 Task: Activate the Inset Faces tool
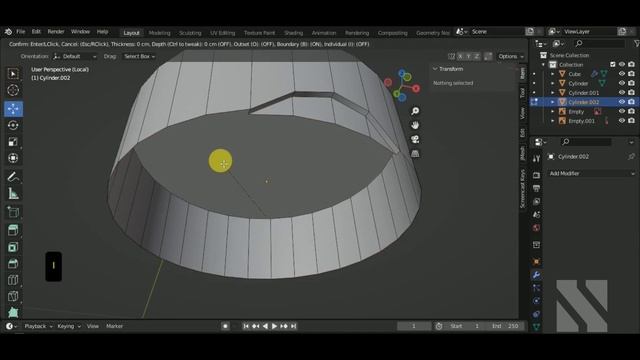tap(13, 247)
